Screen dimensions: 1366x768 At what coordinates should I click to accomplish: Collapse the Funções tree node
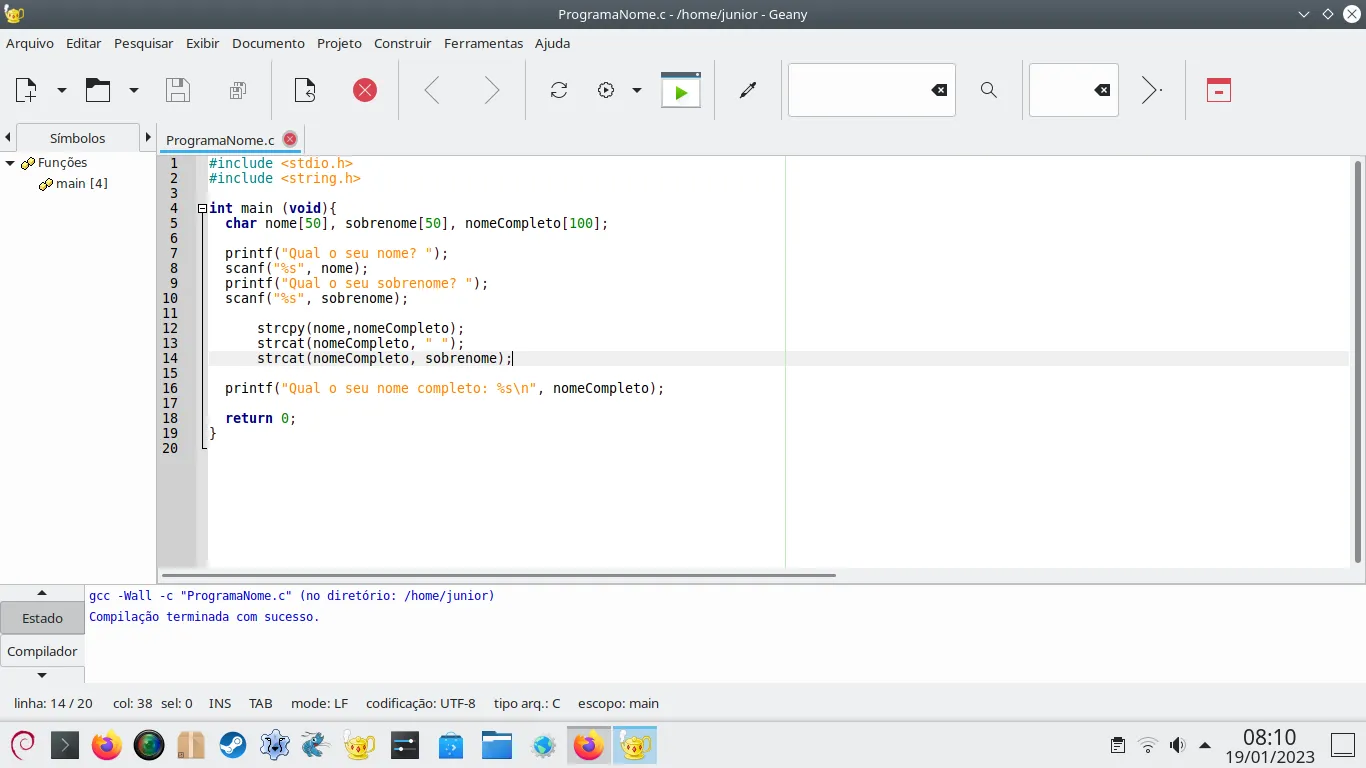point(10,163)
